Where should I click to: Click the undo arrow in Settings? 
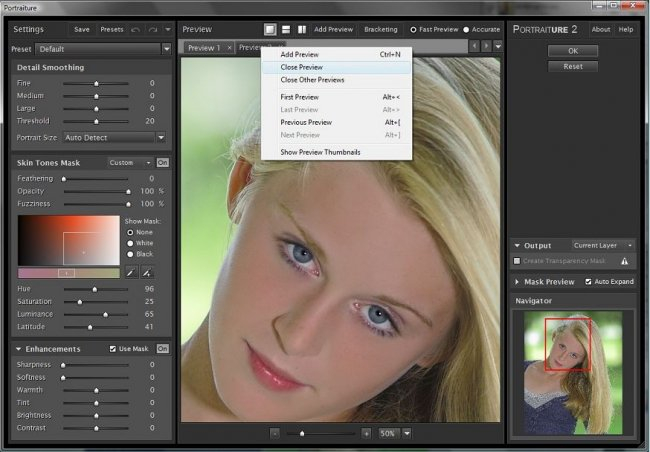click(136, 30)
